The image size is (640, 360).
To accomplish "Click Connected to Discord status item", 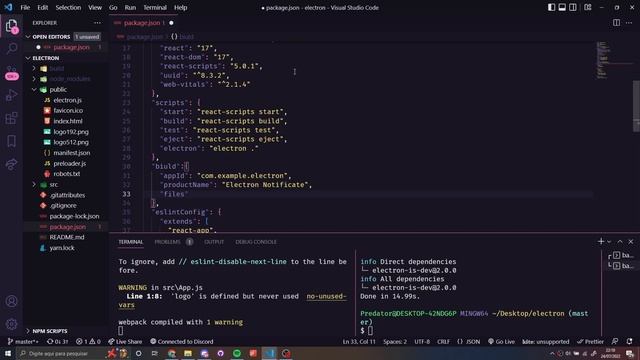I will pyautogui.click(x=182, y=342).
